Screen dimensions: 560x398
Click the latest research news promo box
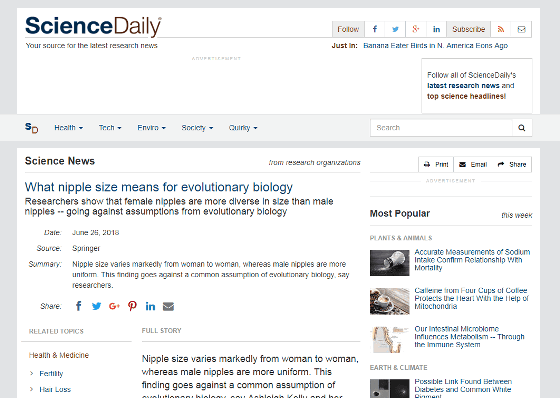[477, 86]
